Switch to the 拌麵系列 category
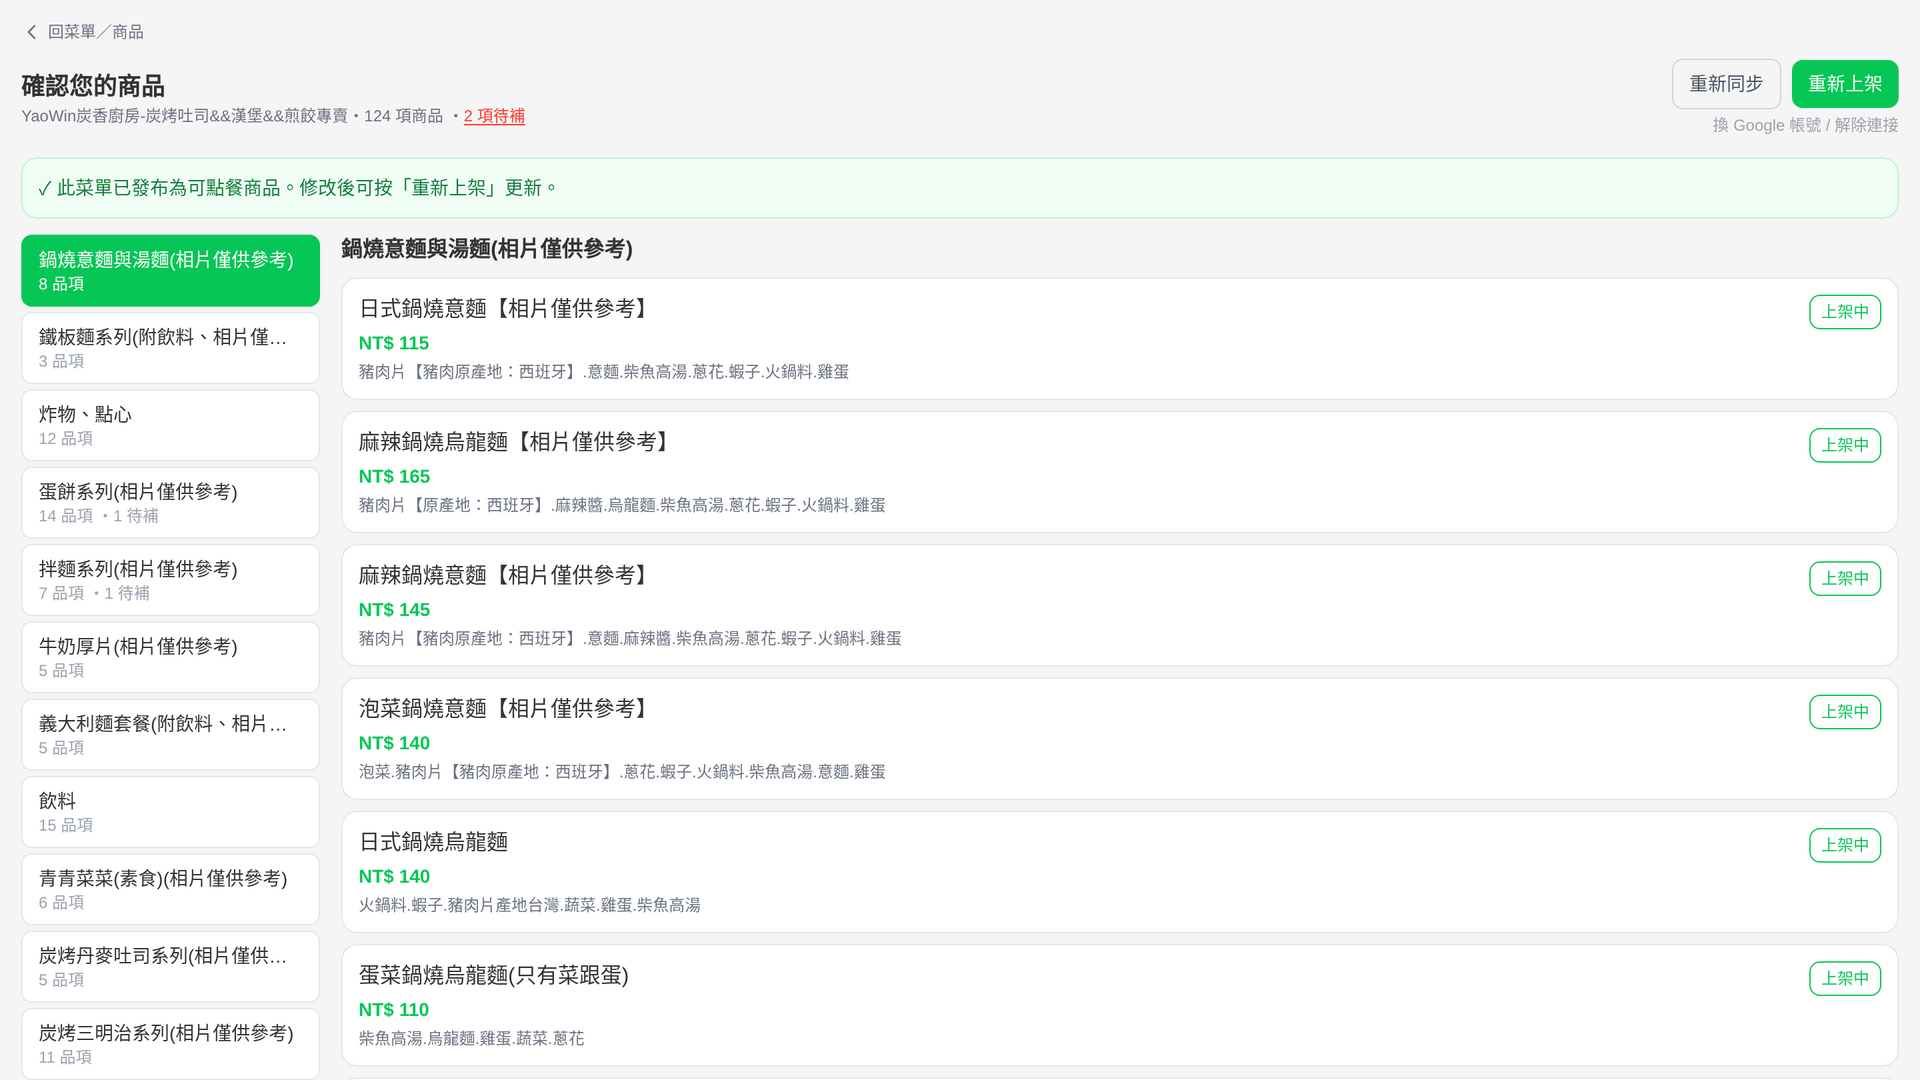Image resolution: width=1920 pixels, height=1080 pixels. click(x=170, y=580)
